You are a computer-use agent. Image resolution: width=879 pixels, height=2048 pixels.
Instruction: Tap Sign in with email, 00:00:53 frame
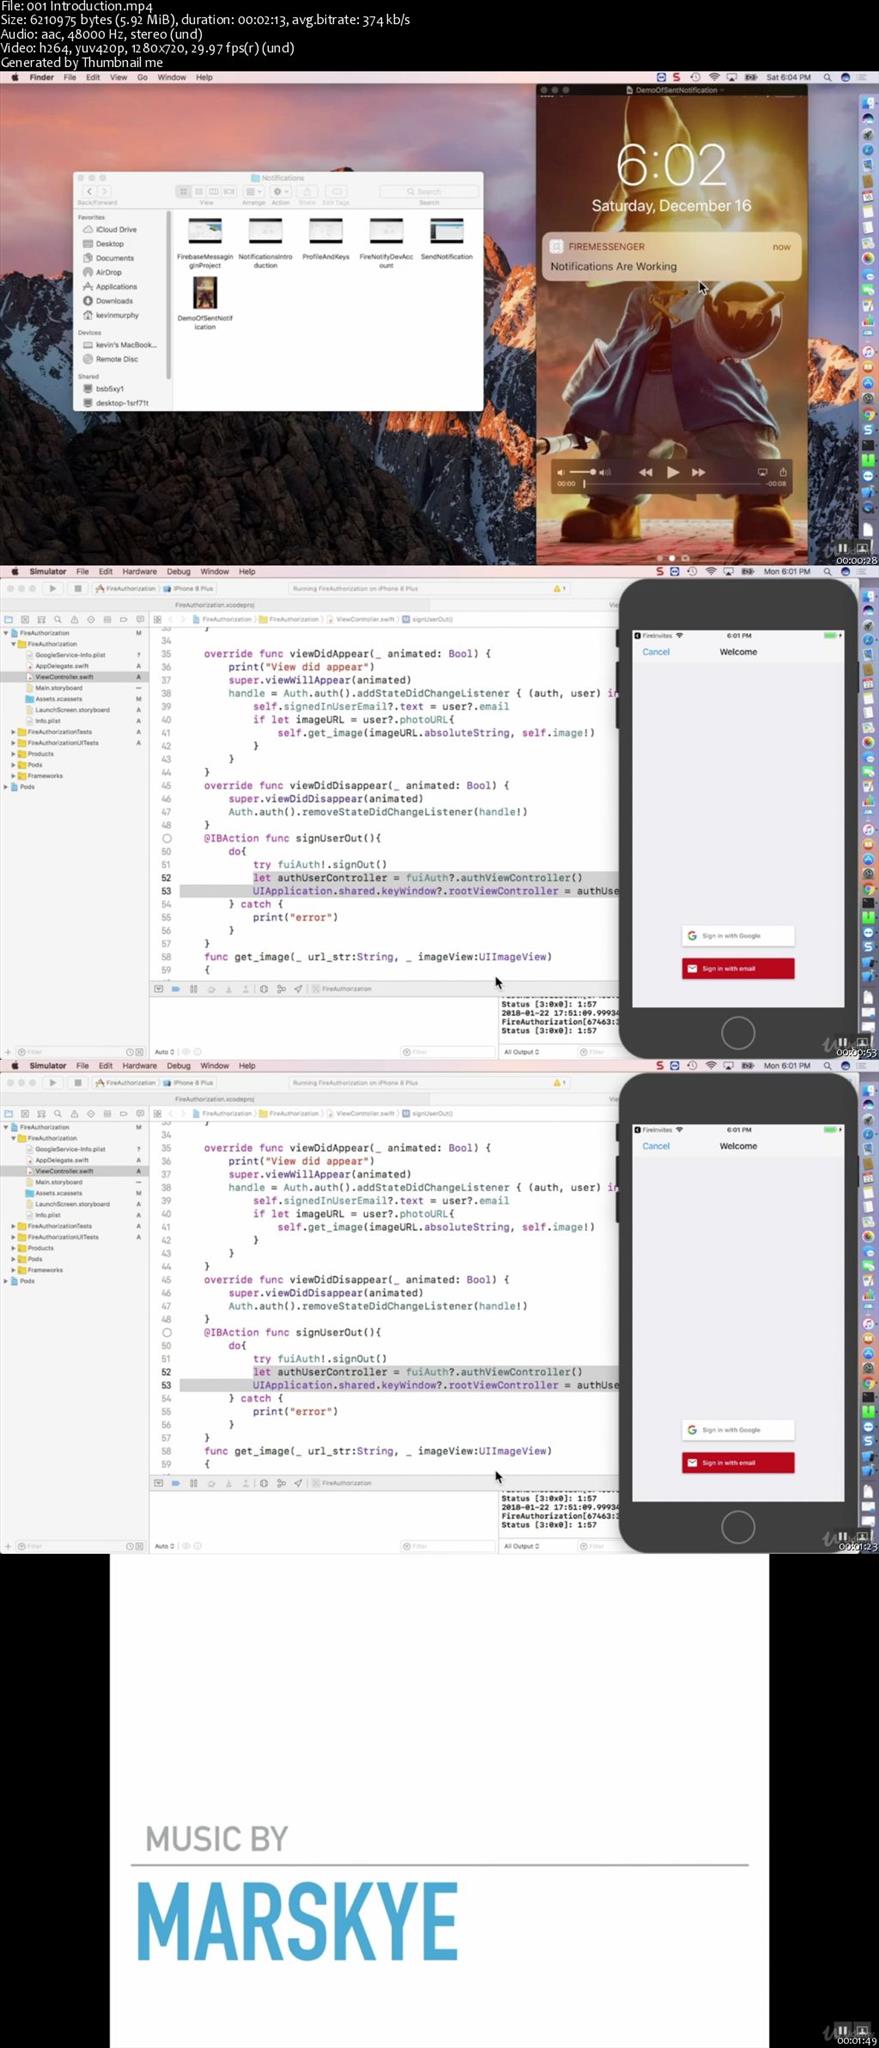point(738,969)
